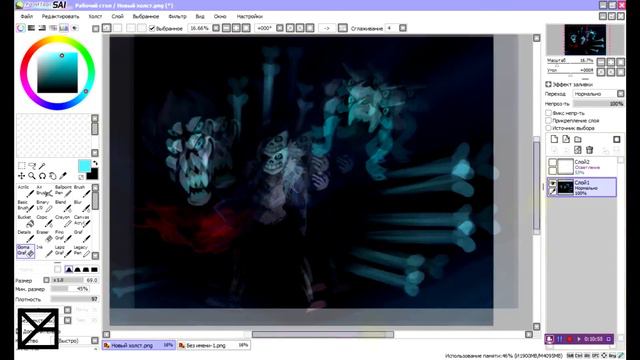Click the foreground cyan color swatch

click(84, 166)
